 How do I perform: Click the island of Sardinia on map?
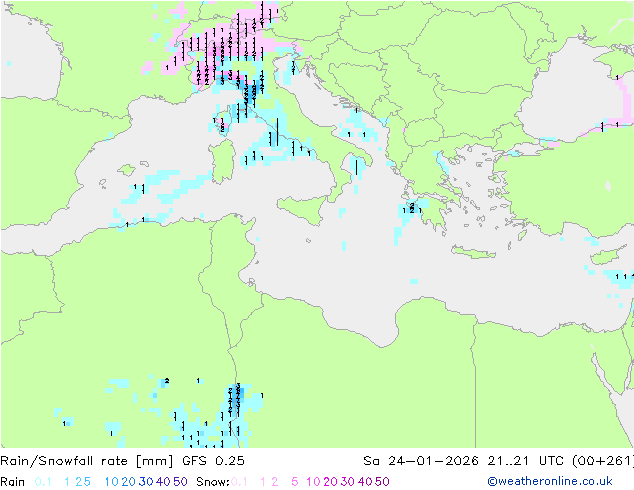click(x=222, y=161)
